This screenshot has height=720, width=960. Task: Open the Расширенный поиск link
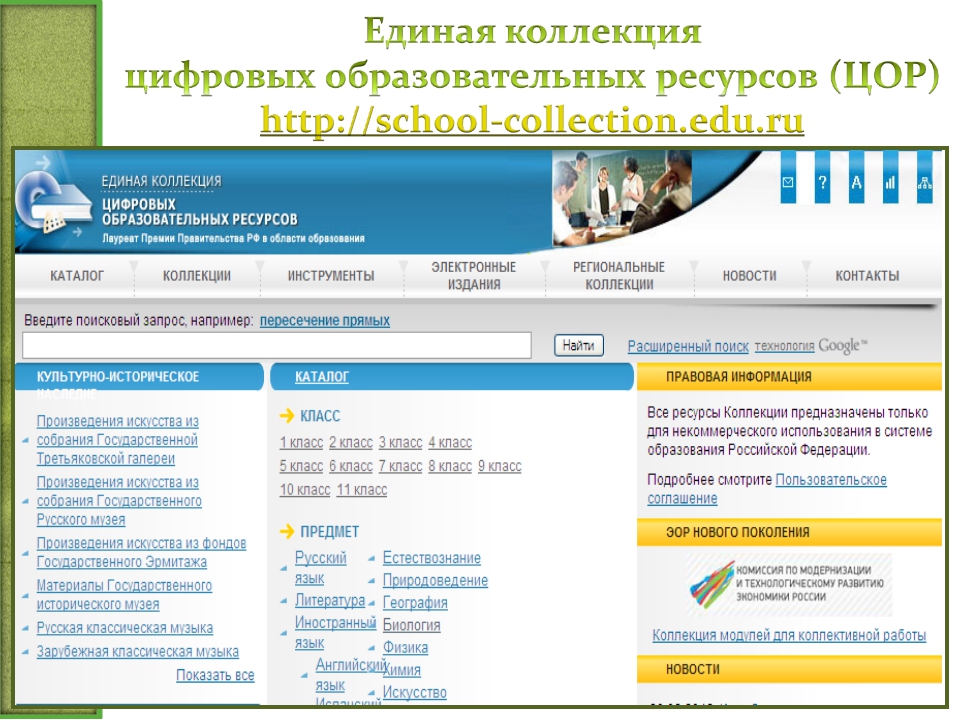(688, 347)
